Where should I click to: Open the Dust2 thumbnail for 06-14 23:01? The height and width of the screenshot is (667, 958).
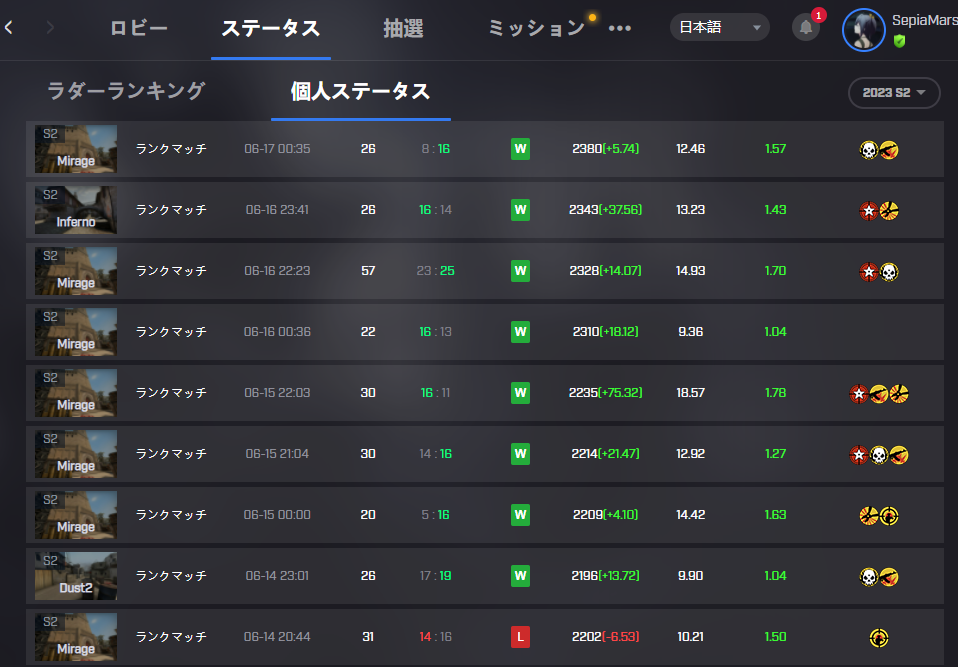click(x=76, y=576)
